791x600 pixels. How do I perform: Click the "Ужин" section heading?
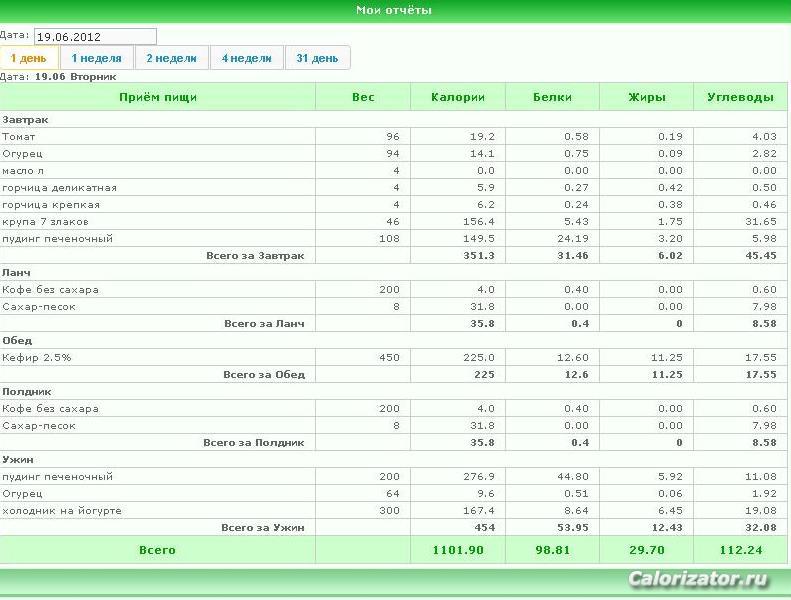click(18, 459)
